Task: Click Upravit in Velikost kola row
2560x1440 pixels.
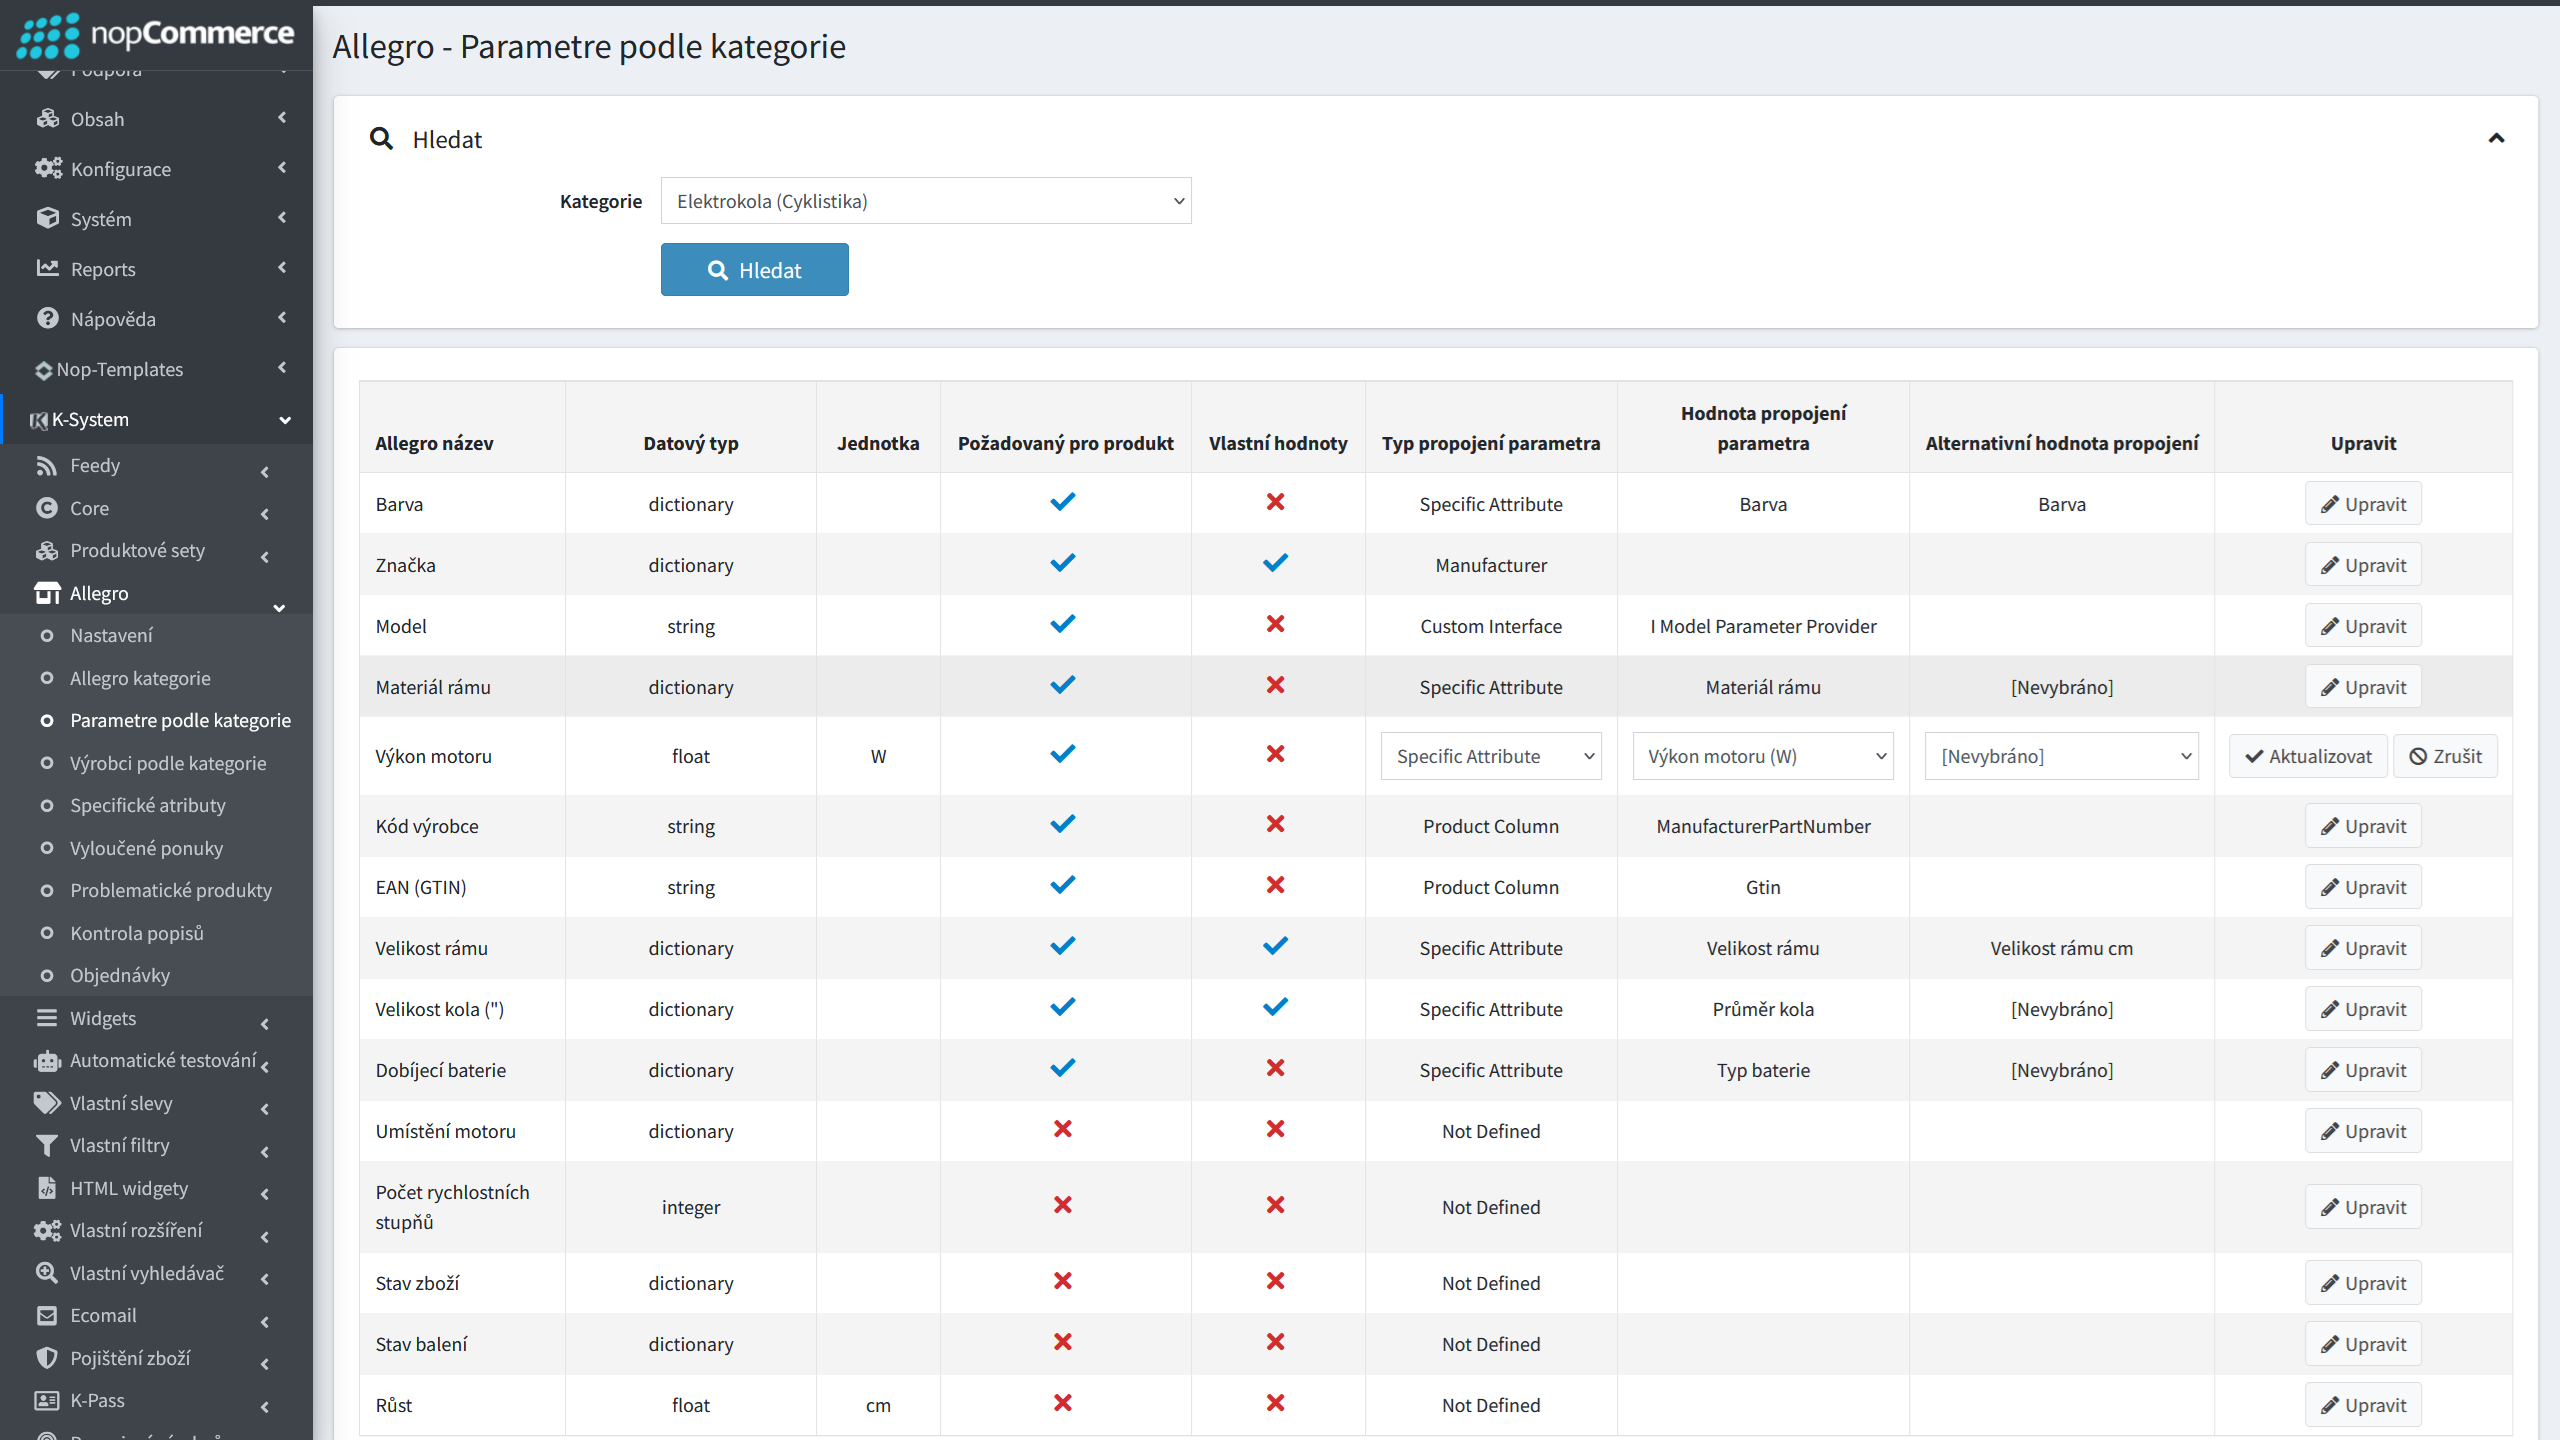Action: 2363,1009
